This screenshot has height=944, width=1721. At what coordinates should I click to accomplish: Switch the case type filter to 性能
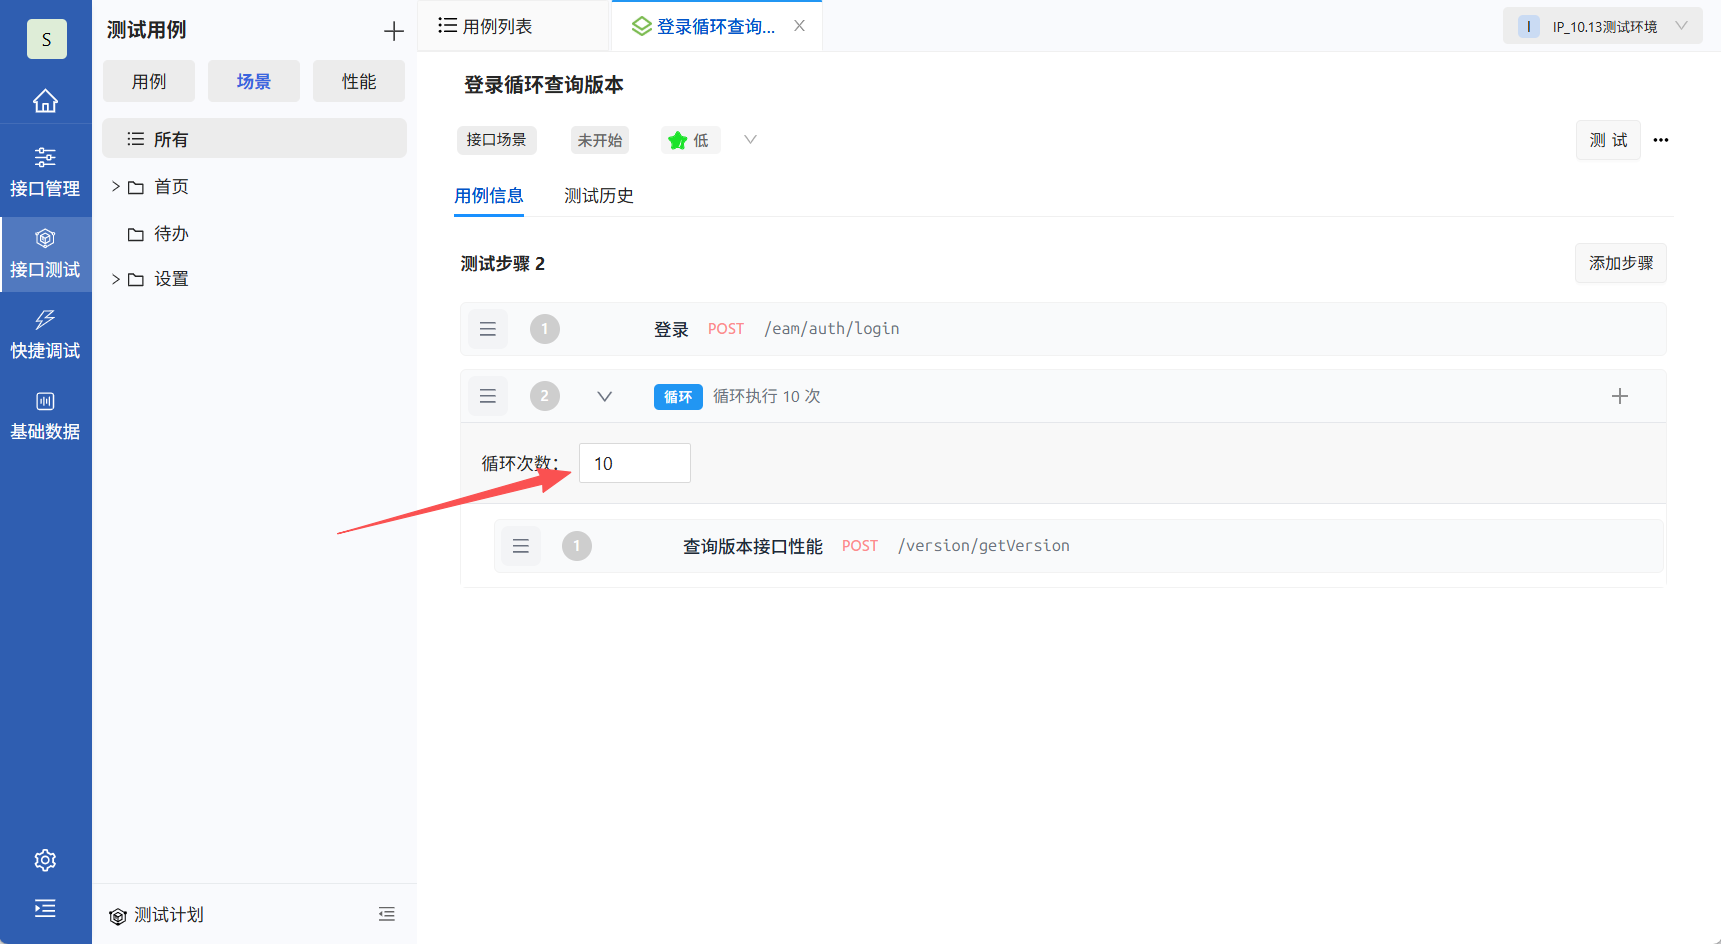[x=358, y=81]
